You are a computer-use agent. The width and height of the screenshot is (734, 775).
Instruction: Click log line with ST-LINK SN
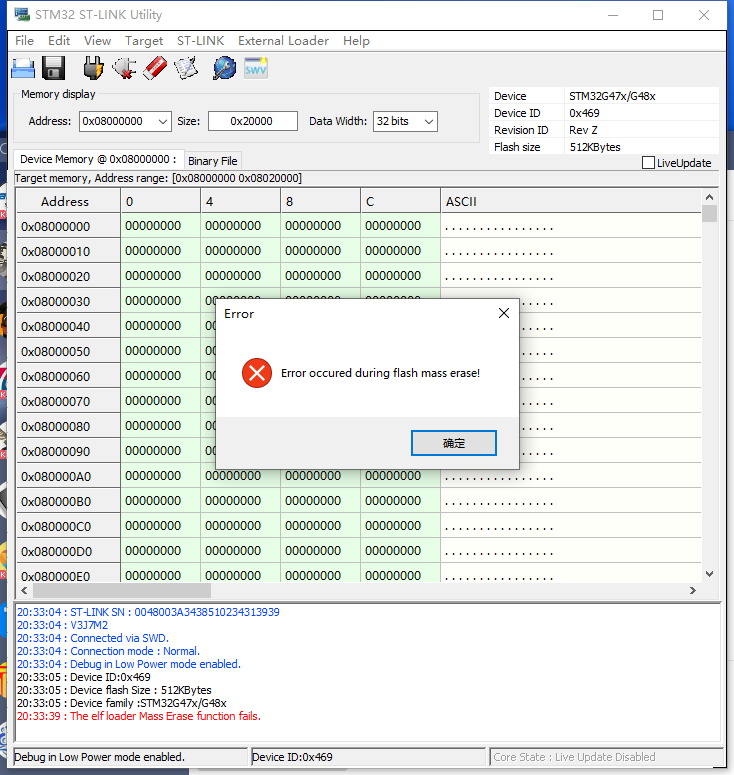148,612
